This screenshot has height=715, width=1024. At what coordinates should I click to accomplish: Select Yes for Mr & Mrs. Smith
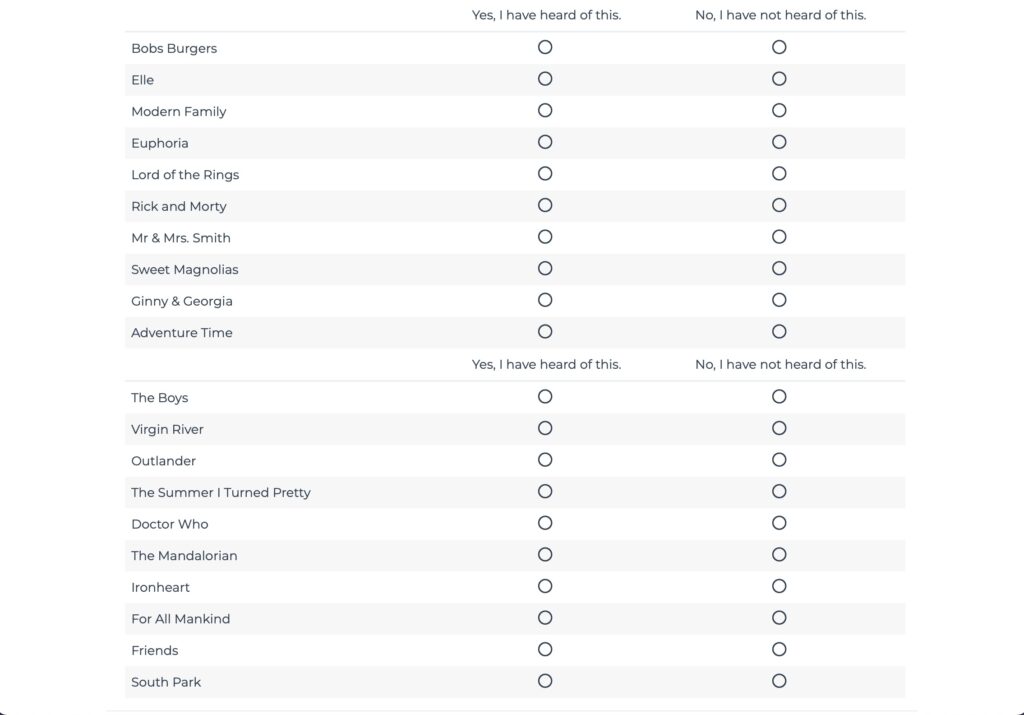click(x=545, y=237)
